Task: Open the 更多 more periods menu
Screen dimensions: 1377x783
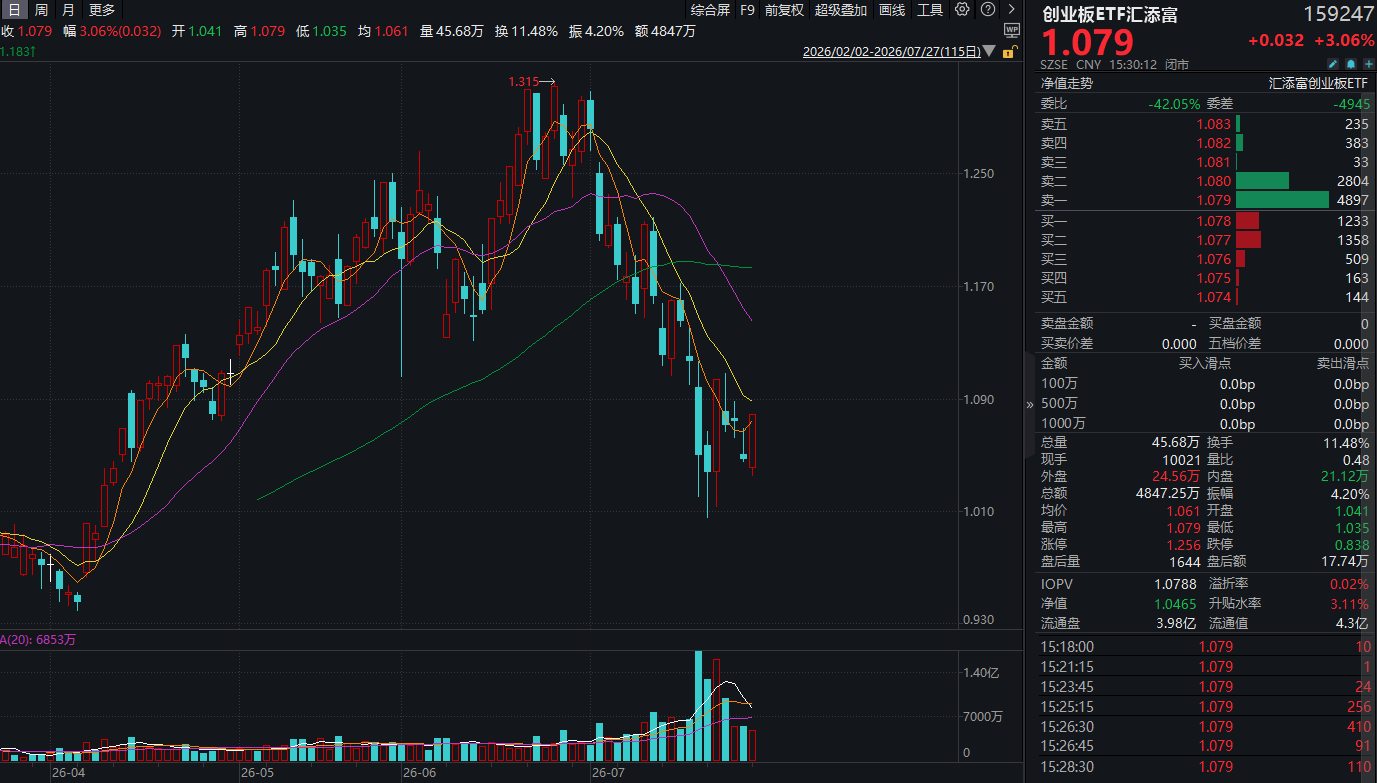Action: [102, 9]
